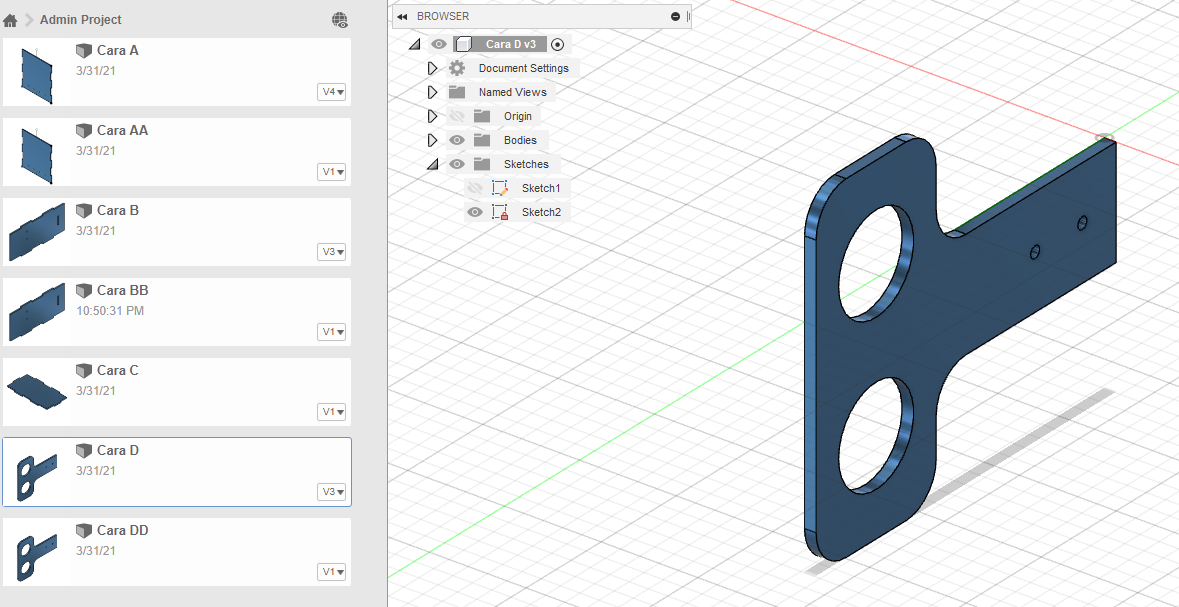Viewport: 1179px width, 607px height.
Task: Expand the Bodies folder
Action: click(x=432, y=141)
